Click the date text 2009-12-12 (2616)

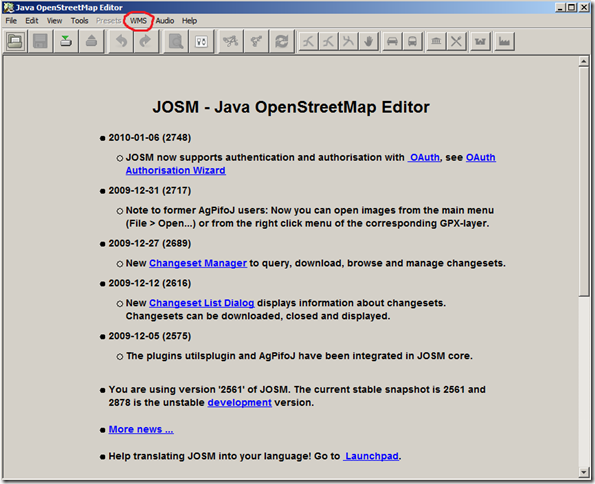(x=150, y=283)
